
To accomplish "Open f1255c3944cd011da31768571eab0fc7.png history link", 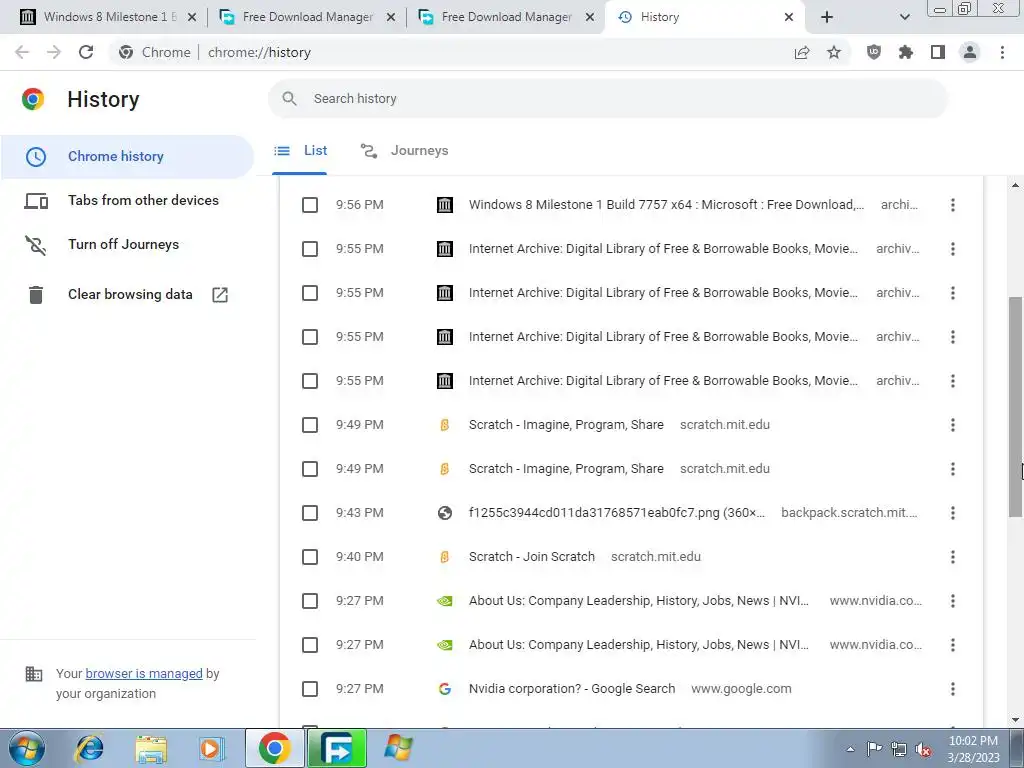I will (616, 513).
